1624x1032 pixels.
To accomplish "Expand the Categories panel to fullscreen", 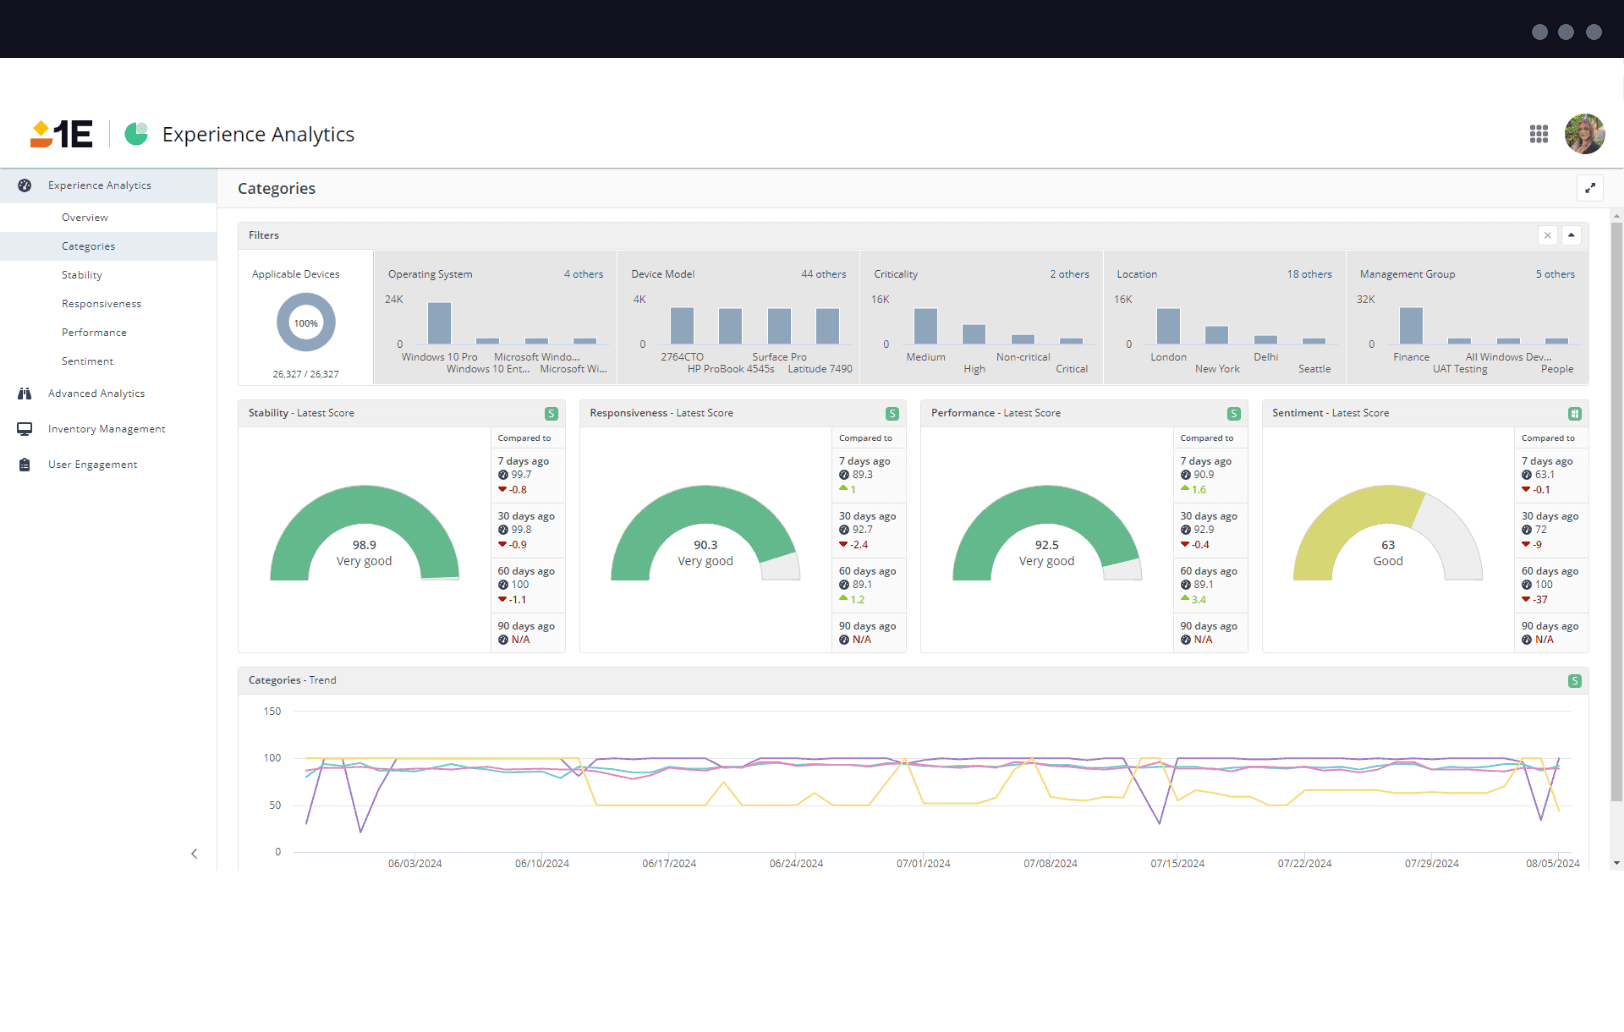I will 1591,187.
